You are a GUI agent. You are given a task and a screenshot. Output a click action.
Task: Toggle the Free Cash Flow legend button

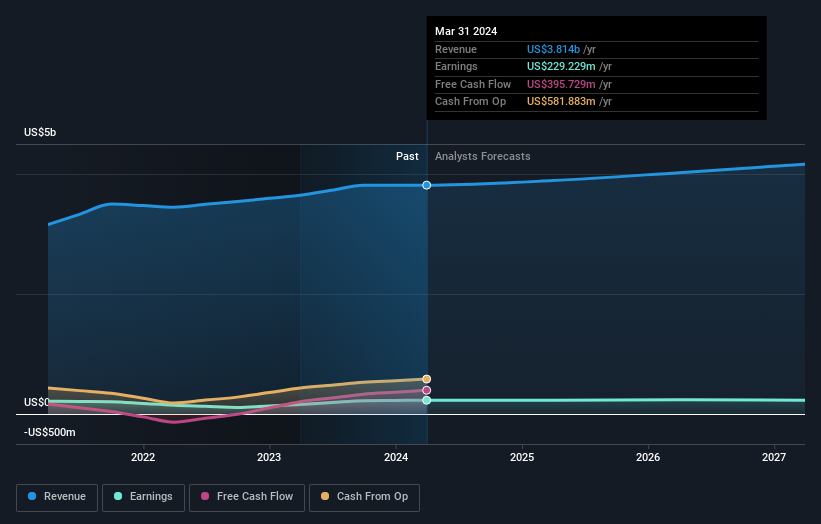pyautogui.click(x=247, y=497)
